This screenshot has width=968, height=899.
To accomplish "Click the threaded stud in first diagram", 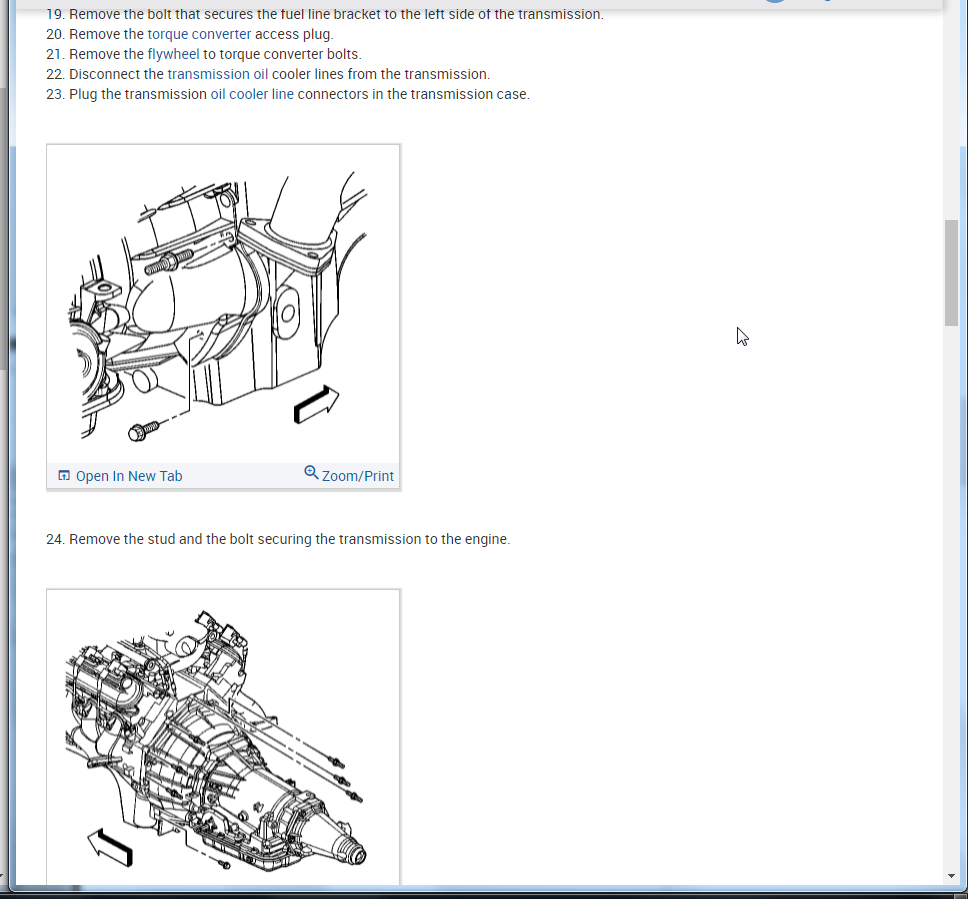I will pyautogui.click(x=168, y=262).
